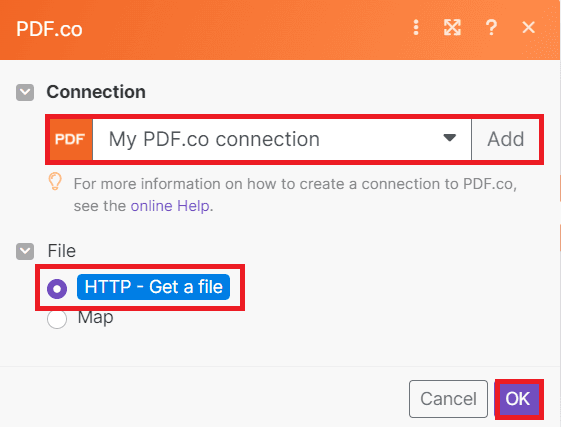Click the Map option label
The image size is (561, 427).
[x=96, y=318]
